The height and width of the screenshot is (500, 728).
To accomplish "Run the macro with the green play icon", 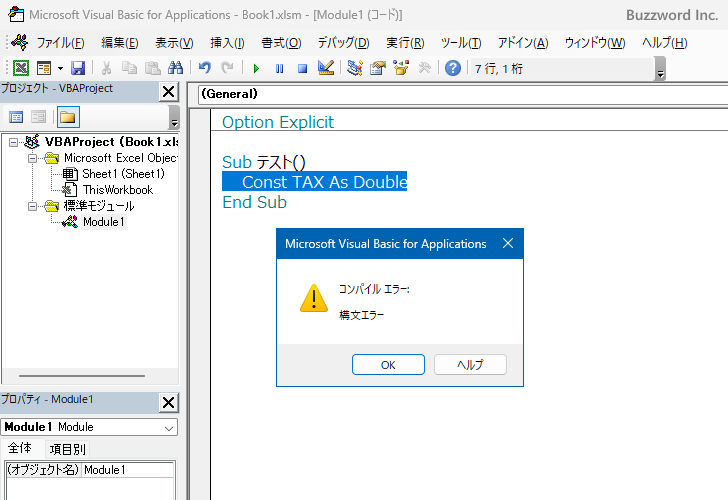I will (x=256, y=69).
